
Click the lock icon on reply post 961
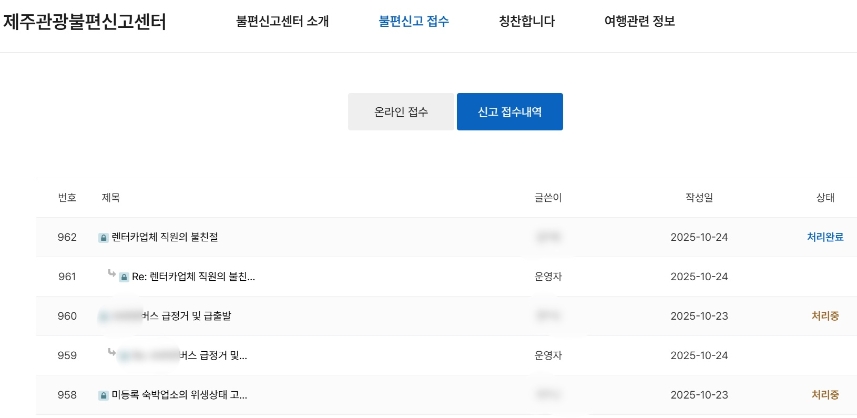(124, 277)
